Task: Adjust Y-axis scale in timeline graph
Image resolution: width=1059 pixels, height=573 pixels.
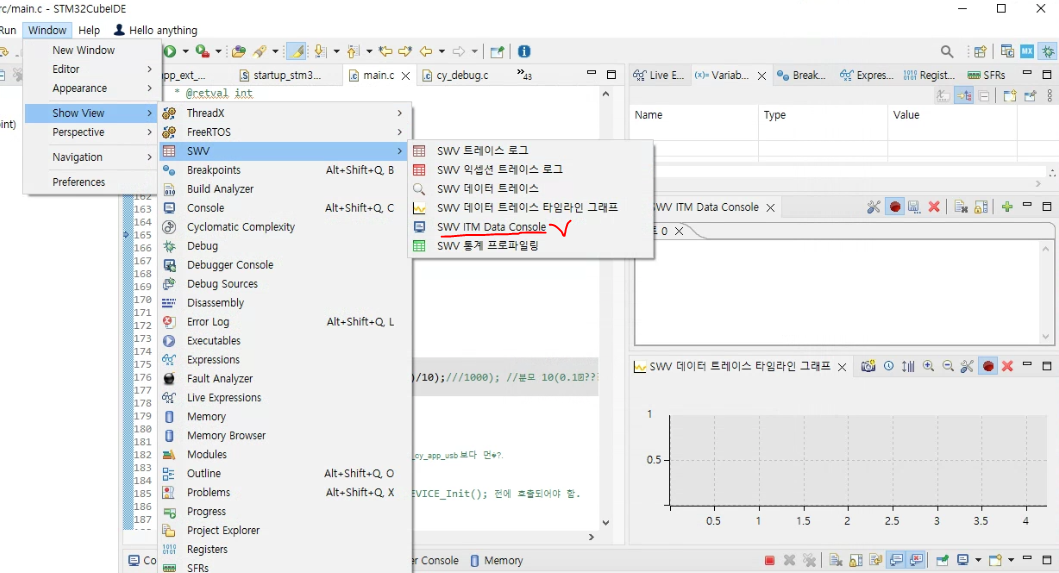Action: click(908, 366)
